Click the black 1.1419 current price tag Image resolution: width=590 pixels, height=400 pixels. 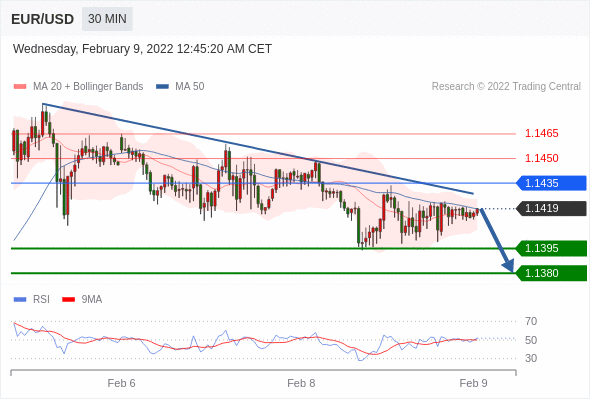(x=551, y=208)
